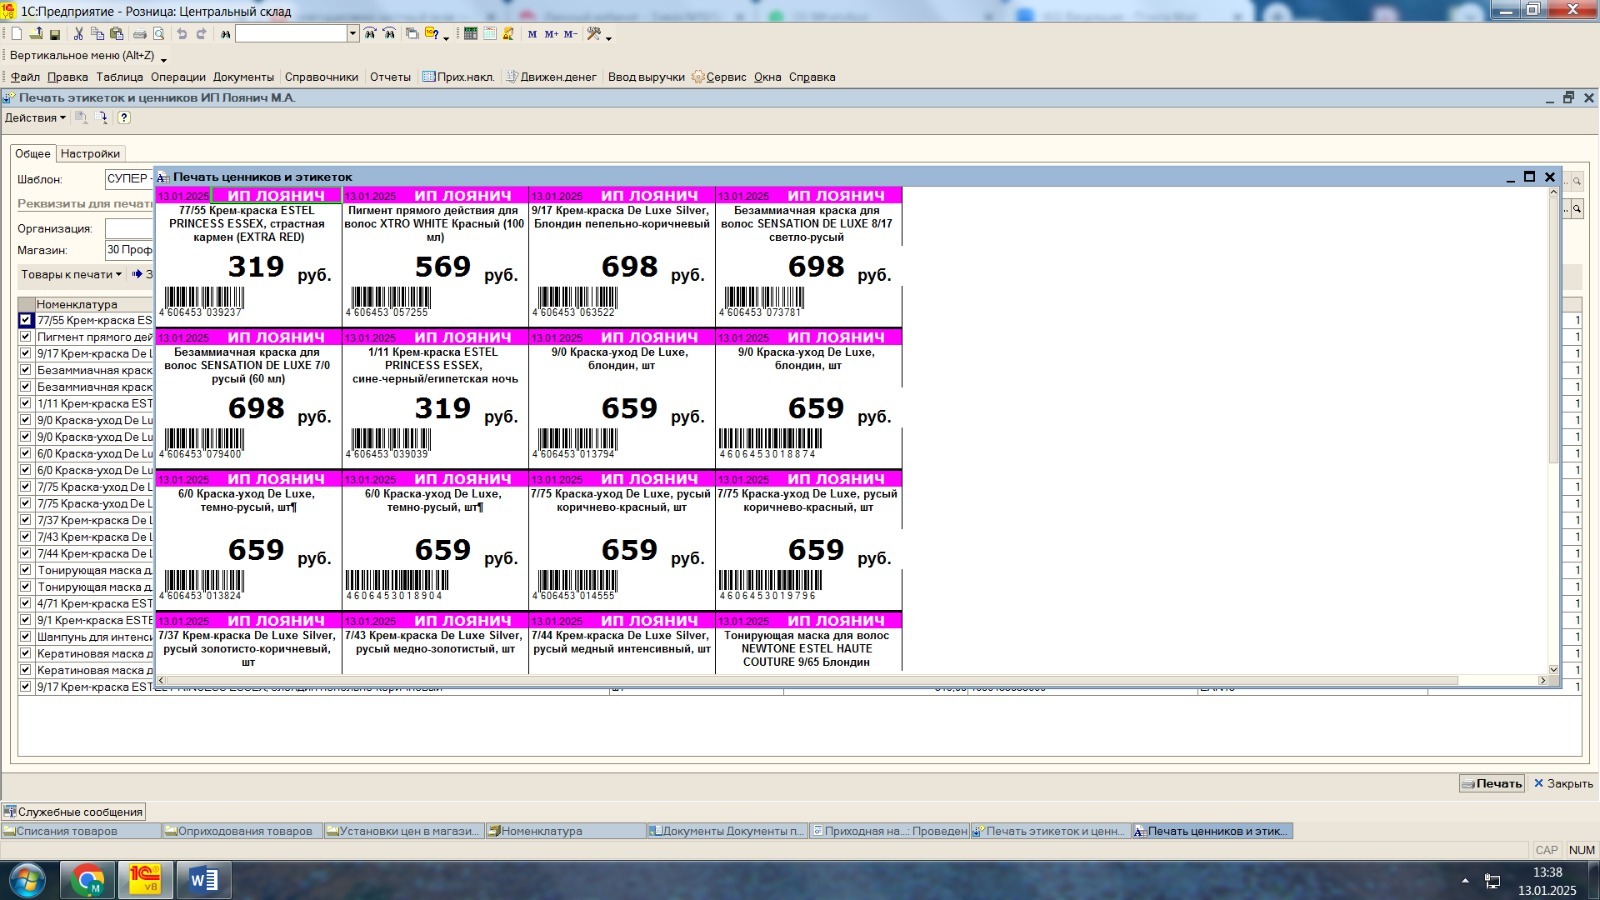Expand the toolbar search field dropdown arrow
The image size is (1600, 900).
pos(353,34)
